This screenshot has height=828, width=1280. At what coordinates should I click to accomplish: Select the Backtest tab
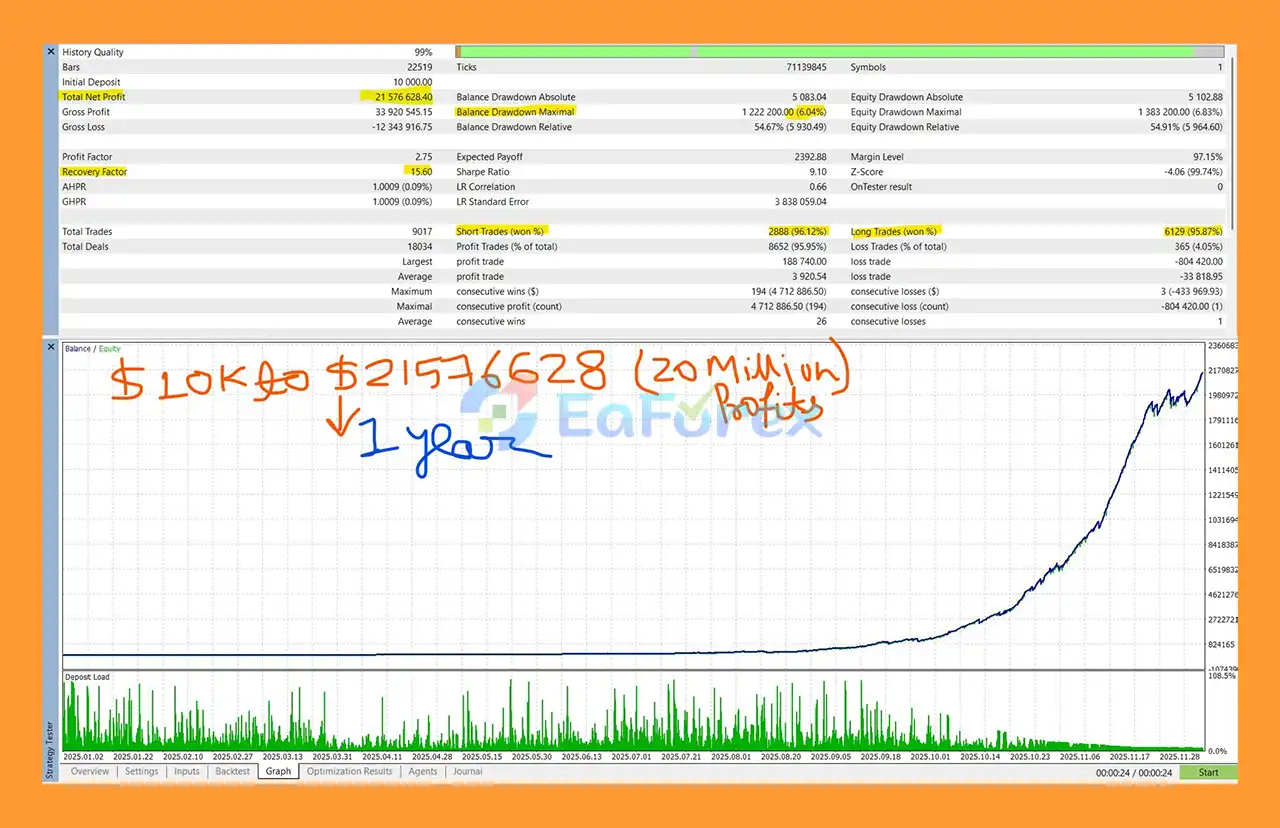[x=233, y=772]
